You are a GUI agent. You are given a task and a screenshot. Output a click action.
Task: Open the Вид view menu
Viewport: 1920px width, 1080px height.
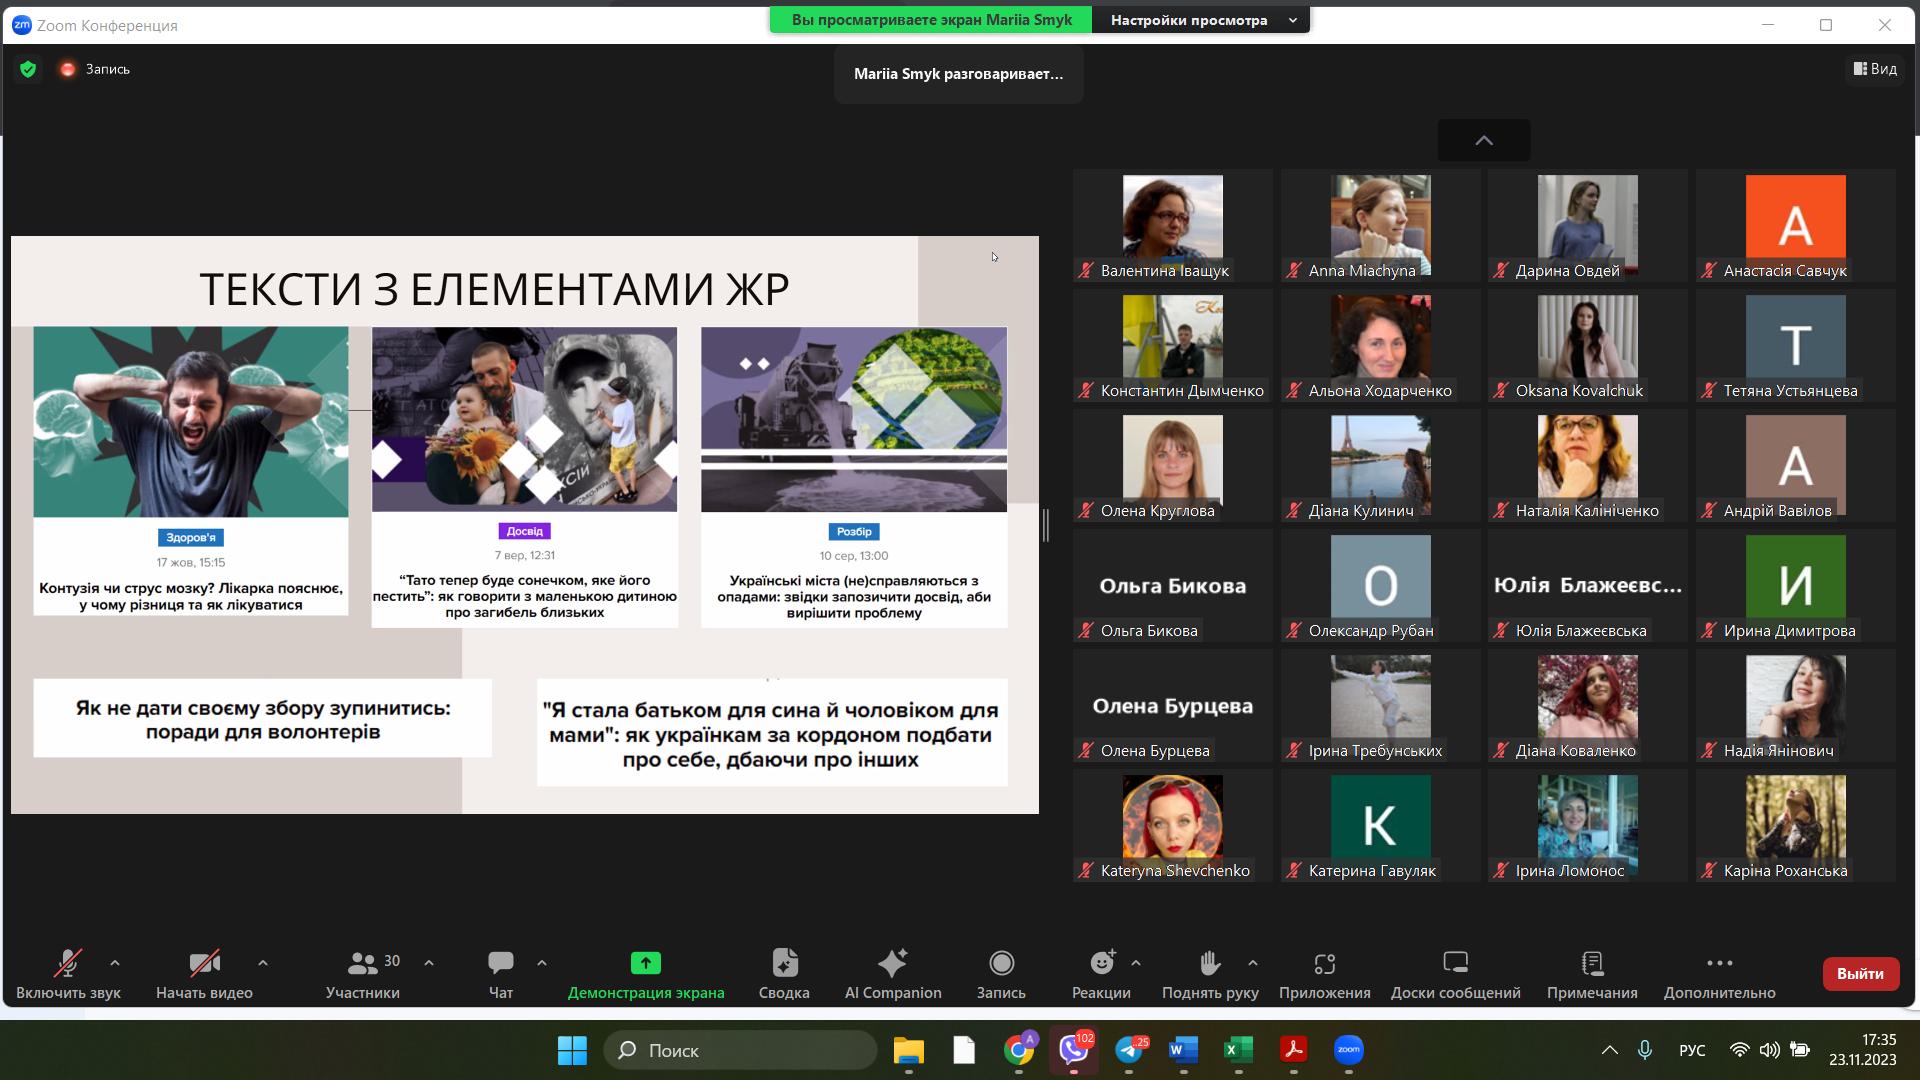coord(1875,69)
